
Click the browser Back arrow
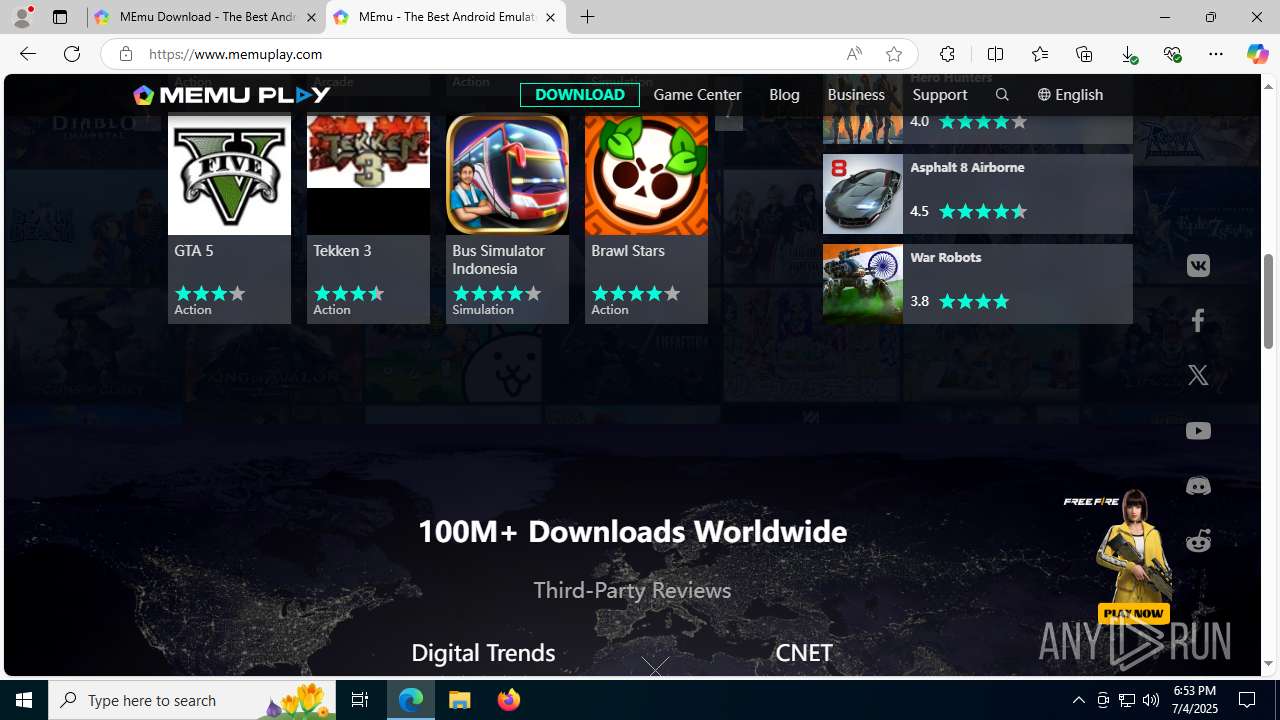point(27,54)
